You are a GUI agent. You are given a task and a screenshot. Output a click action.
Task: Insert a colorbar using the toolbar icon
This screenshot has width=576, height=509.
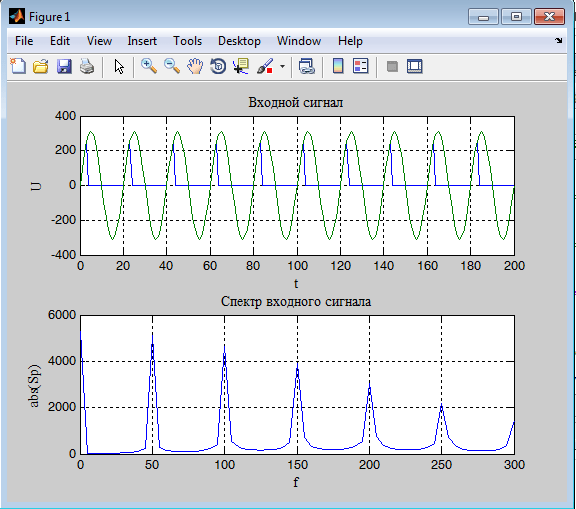click(338, 66)
